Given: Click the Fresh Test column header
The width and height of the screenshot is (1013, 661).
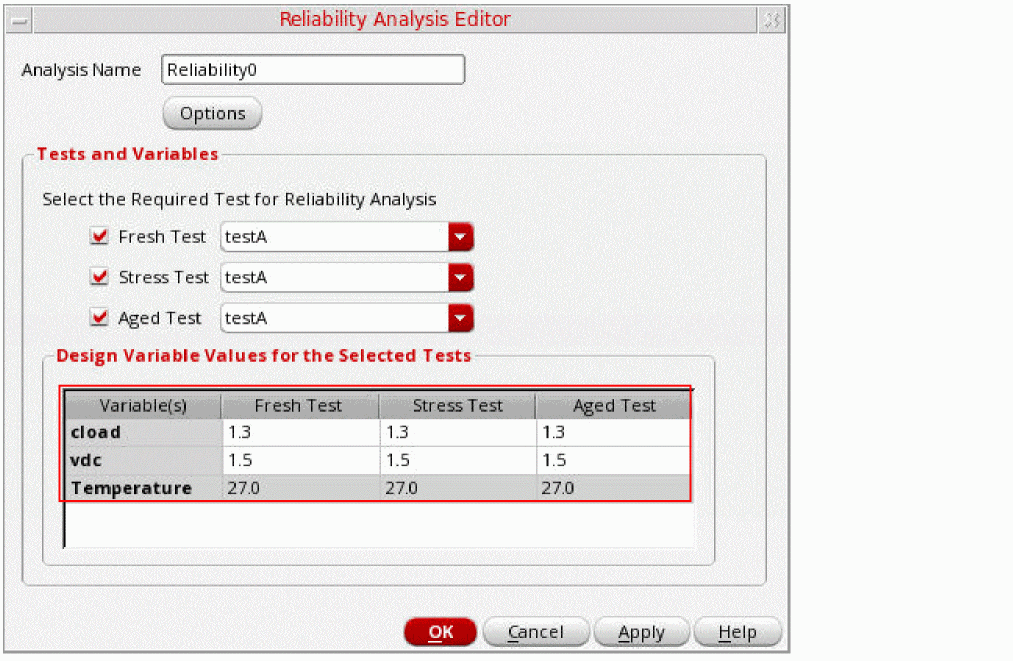Looking at the screenshot, I should point(300,406).
